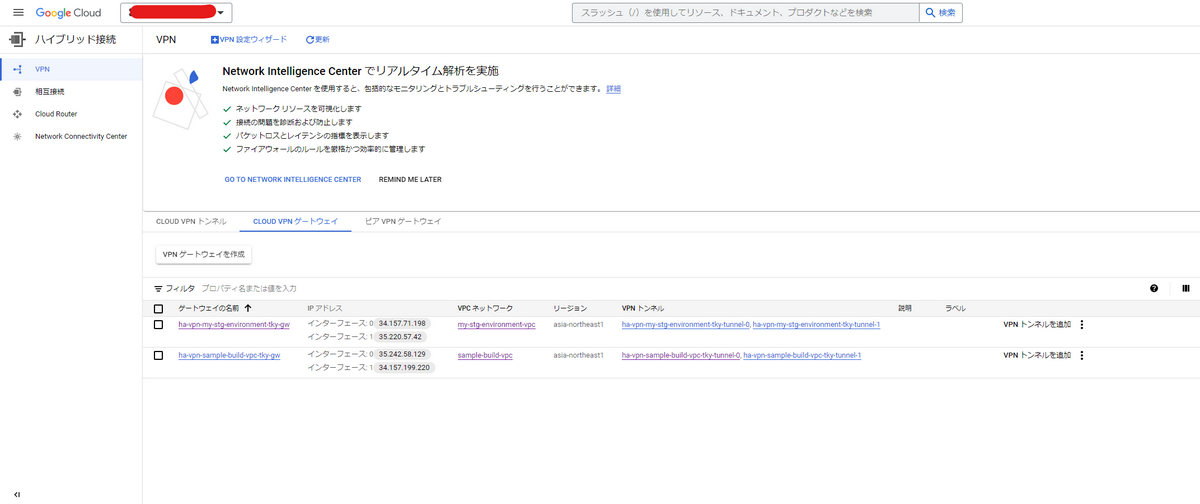This screenshot has width=1200, height=504.
Task: Open the main hamburger navigation menu
Action: [18, 12]
